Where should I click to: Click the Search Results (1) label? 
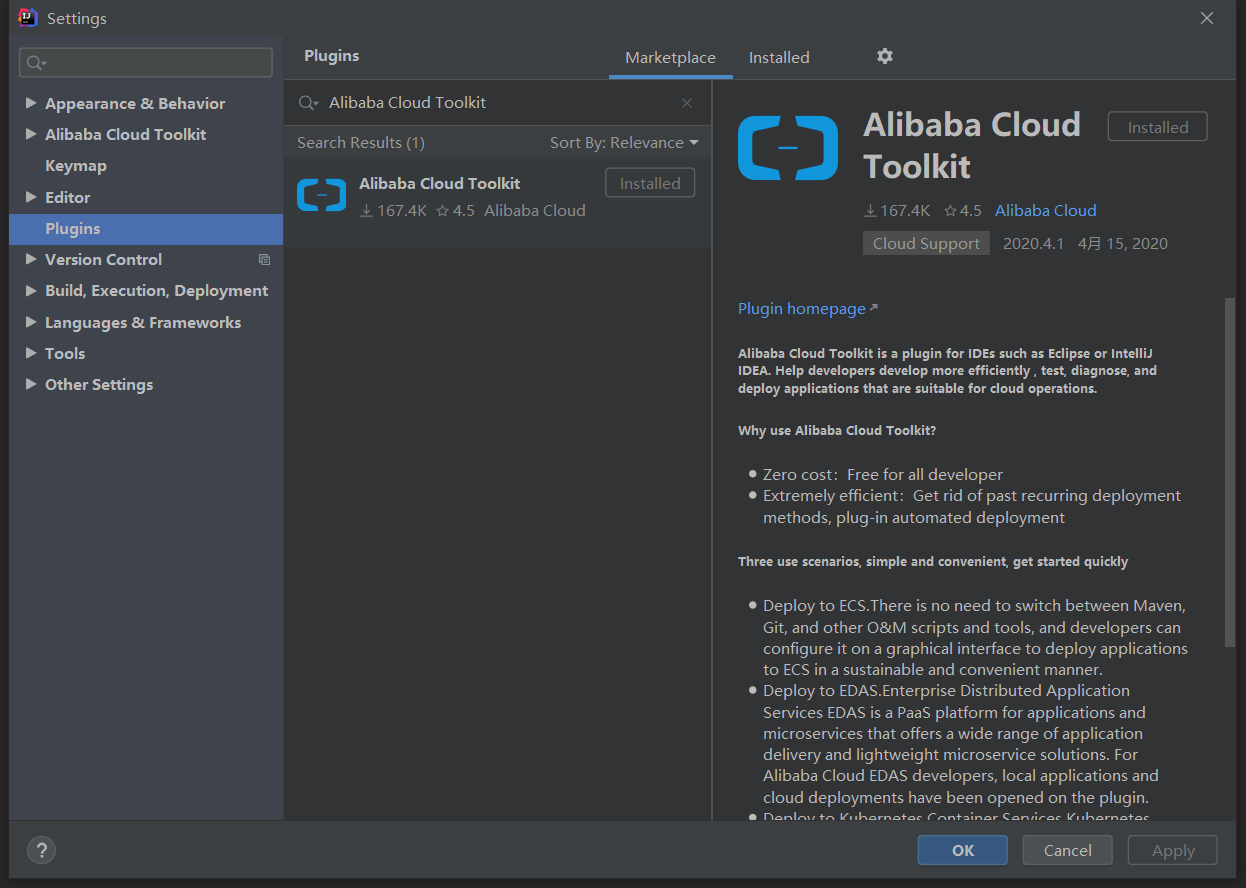361,143
